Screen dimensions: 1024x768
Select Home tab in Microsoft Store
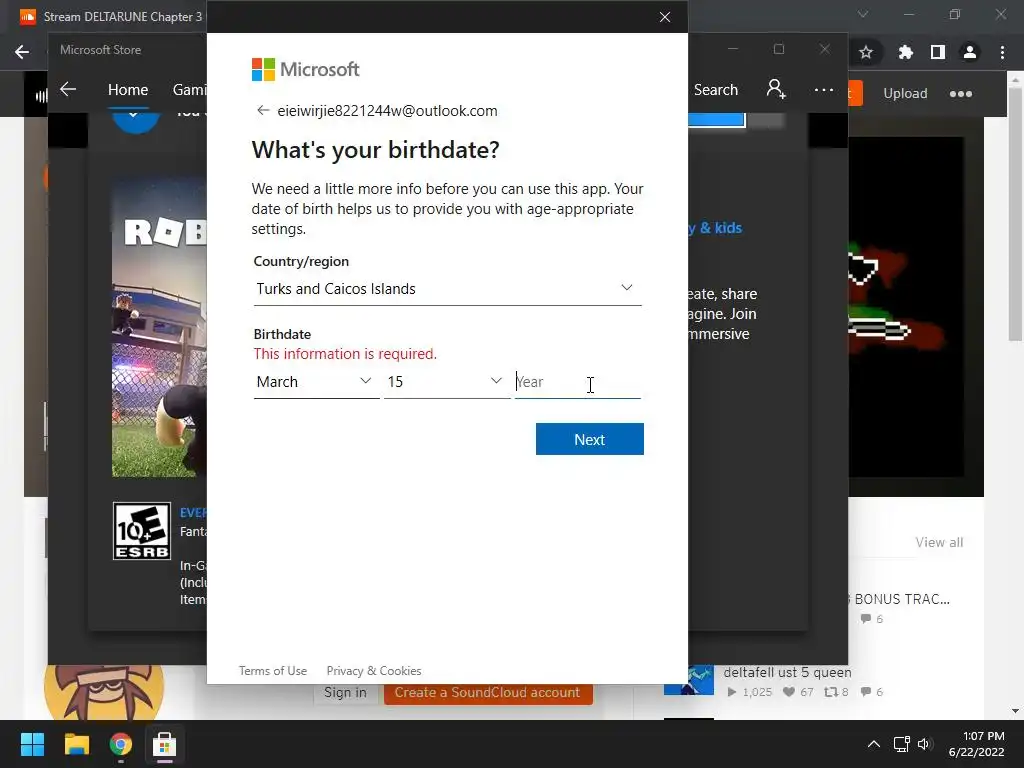click(x=128, y=89)
